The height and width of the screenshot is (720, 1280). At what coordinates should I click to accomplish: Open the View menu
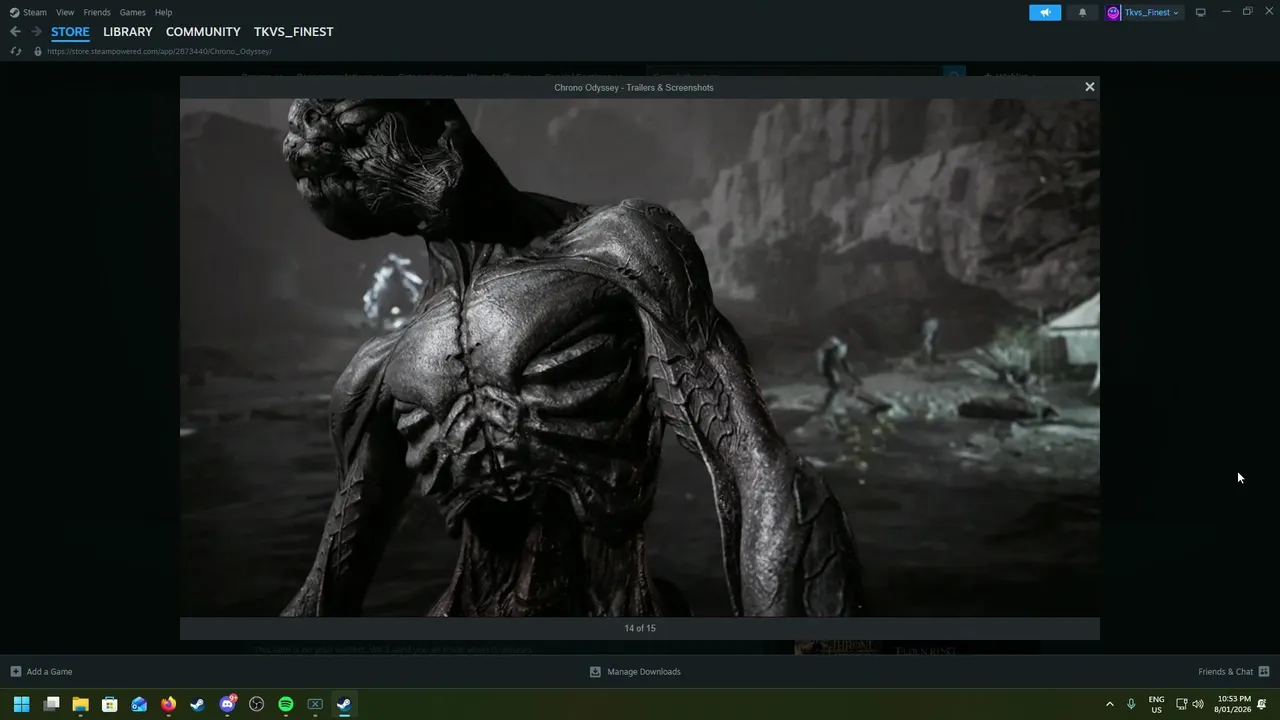[65, 12]
